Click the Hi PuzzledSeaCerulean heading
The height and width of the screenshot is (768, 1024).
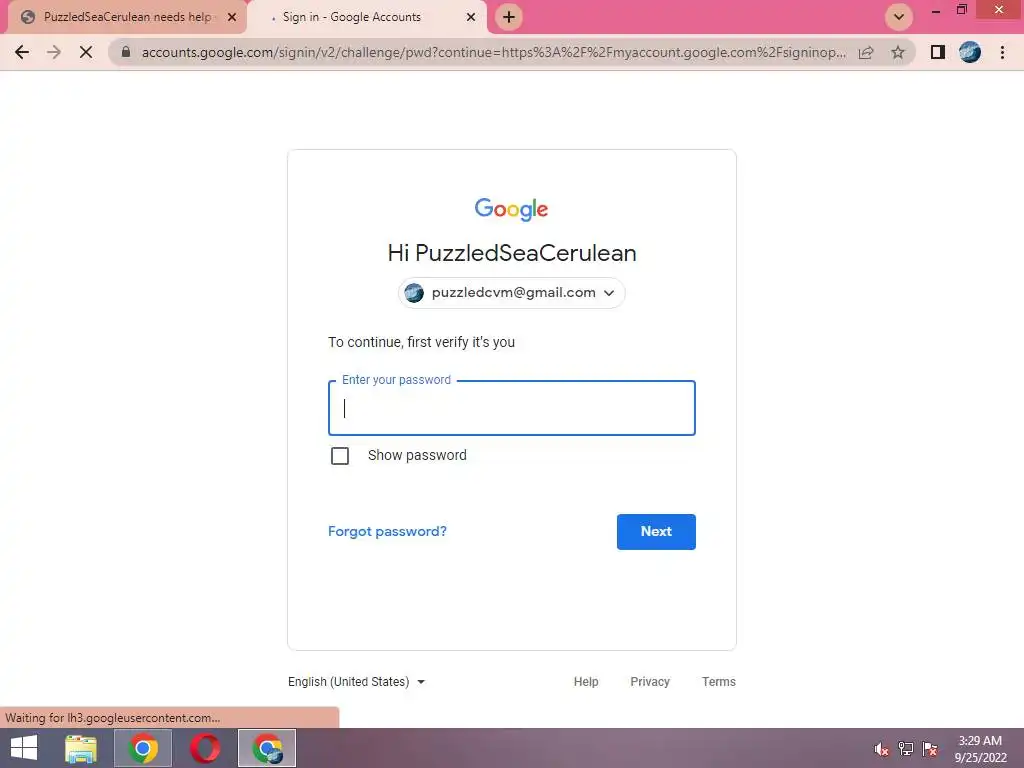[x=511, y=253]
